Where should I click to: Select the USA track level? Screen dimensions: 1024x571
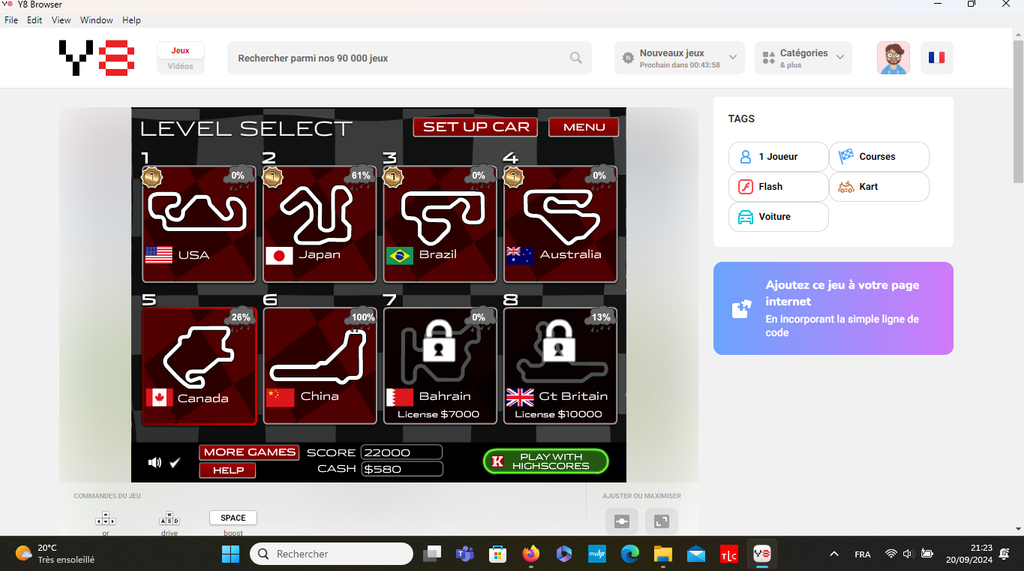199,224
